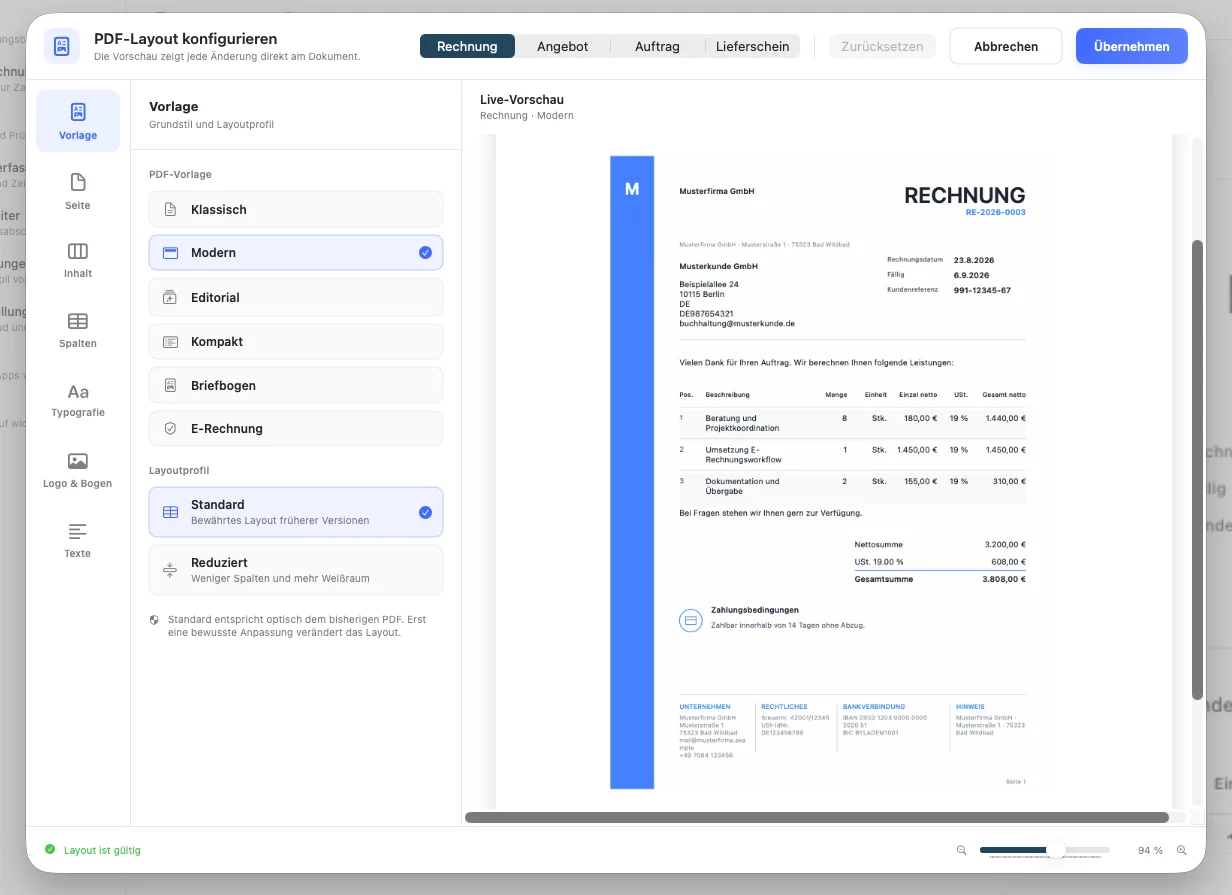Click the preview horizontal scrollbar
The image size is (1232, 895).
coord(817,817)
